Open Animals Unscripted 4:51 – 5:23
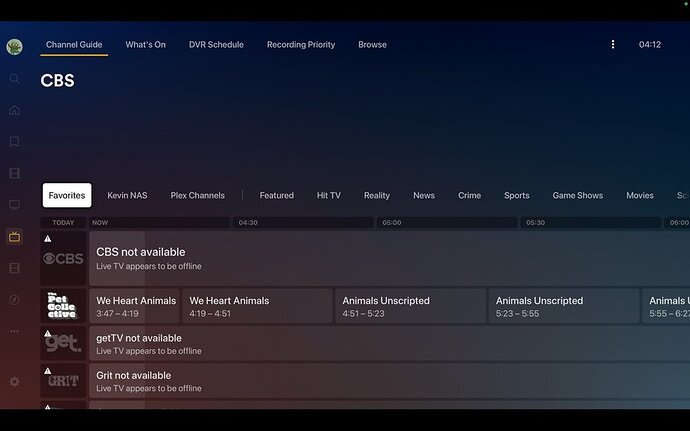This screenshot has height=431, width=690. (x=411, y=306)
